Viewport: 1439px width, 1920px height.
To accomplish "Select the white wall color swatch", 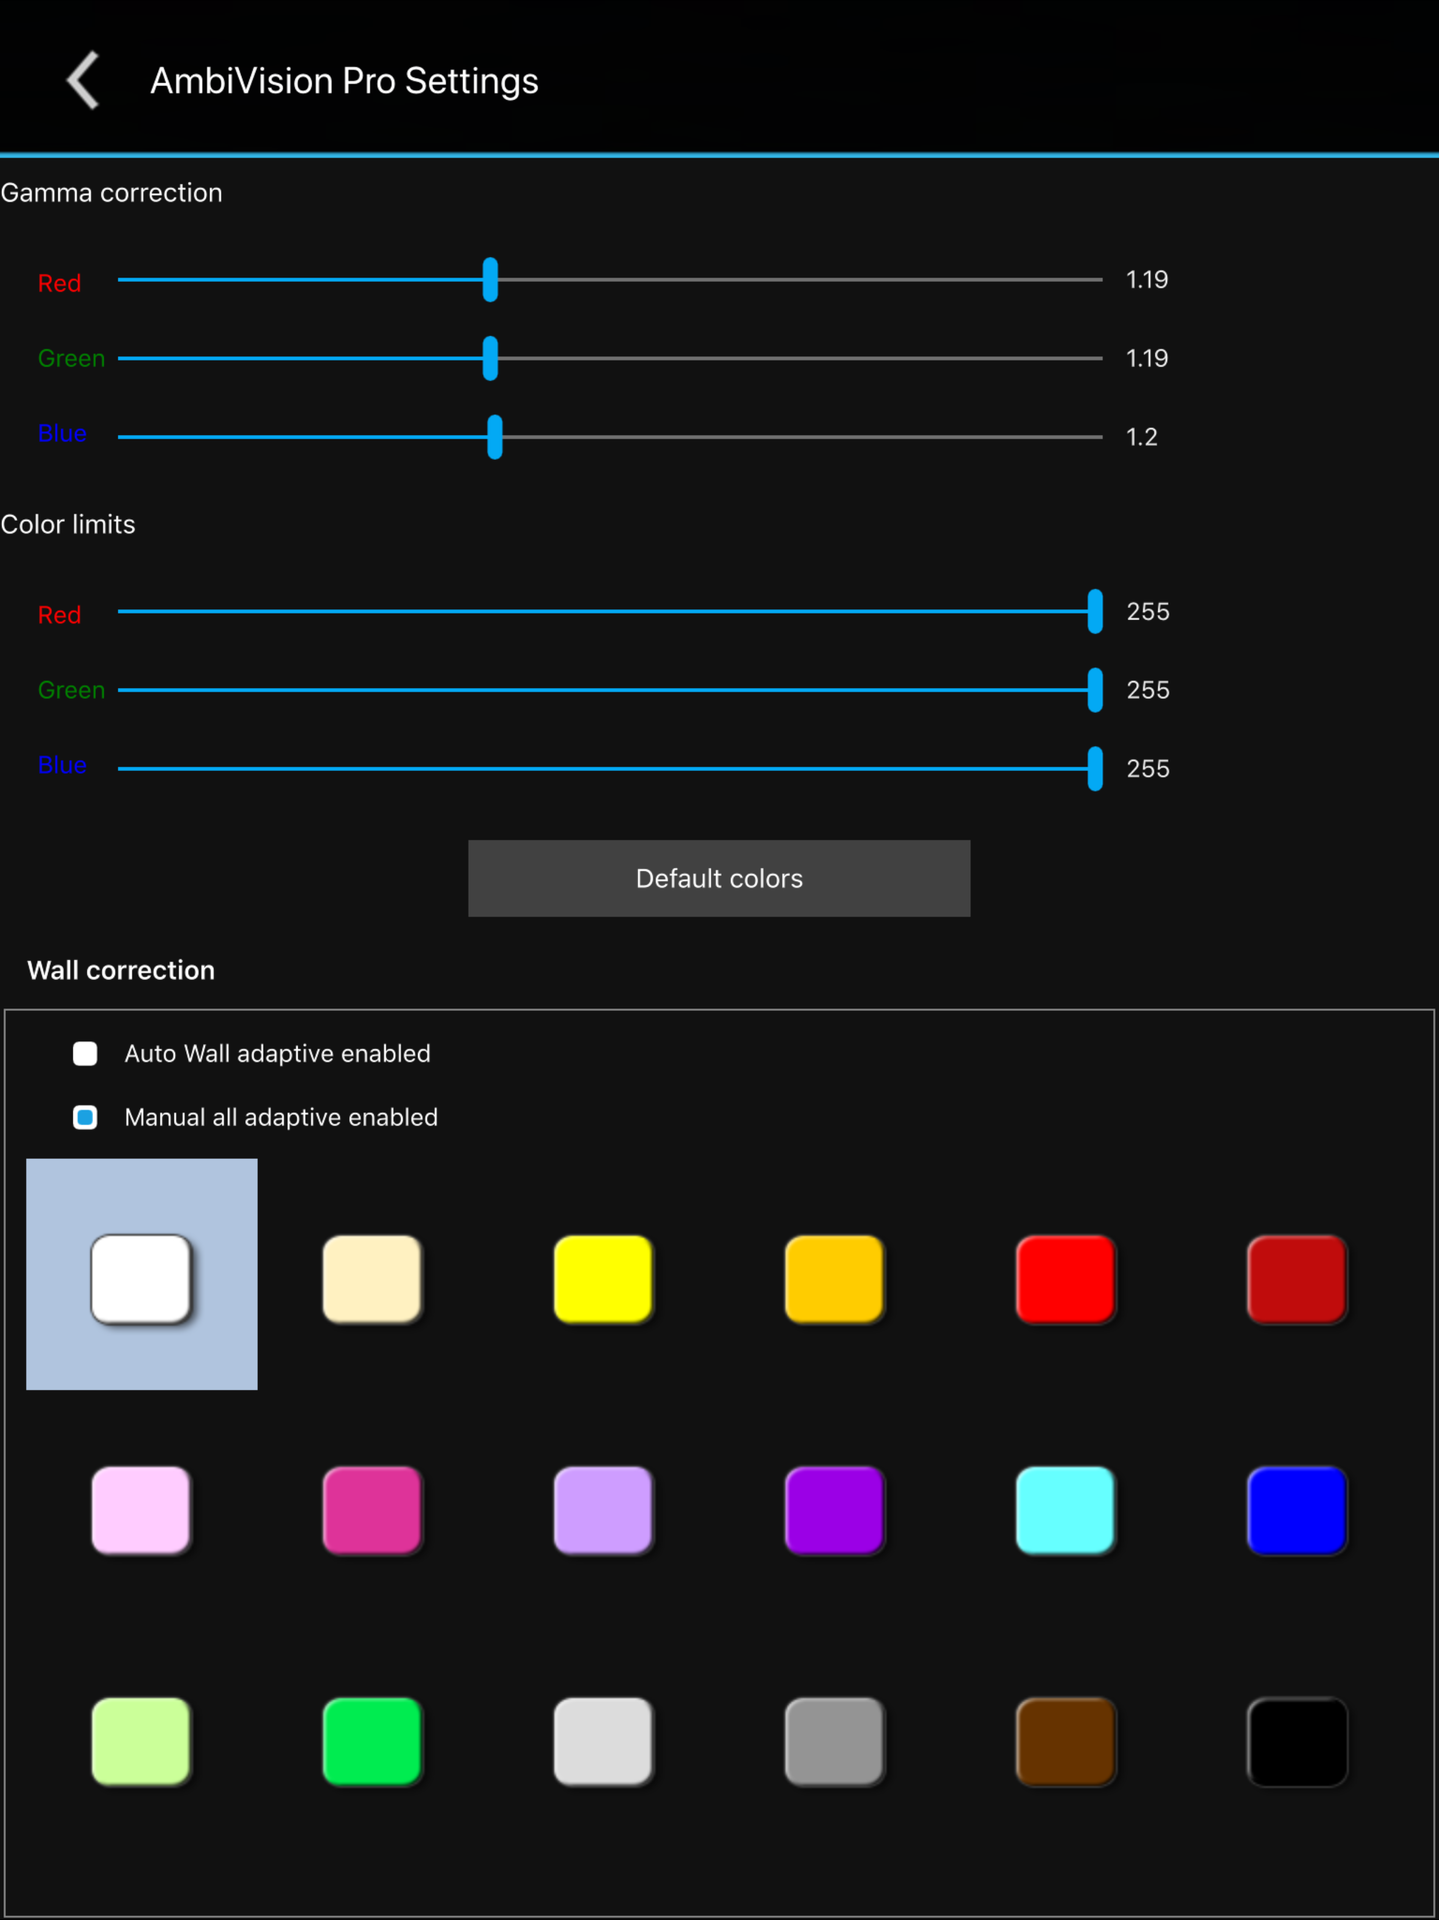I will 141,1279.
